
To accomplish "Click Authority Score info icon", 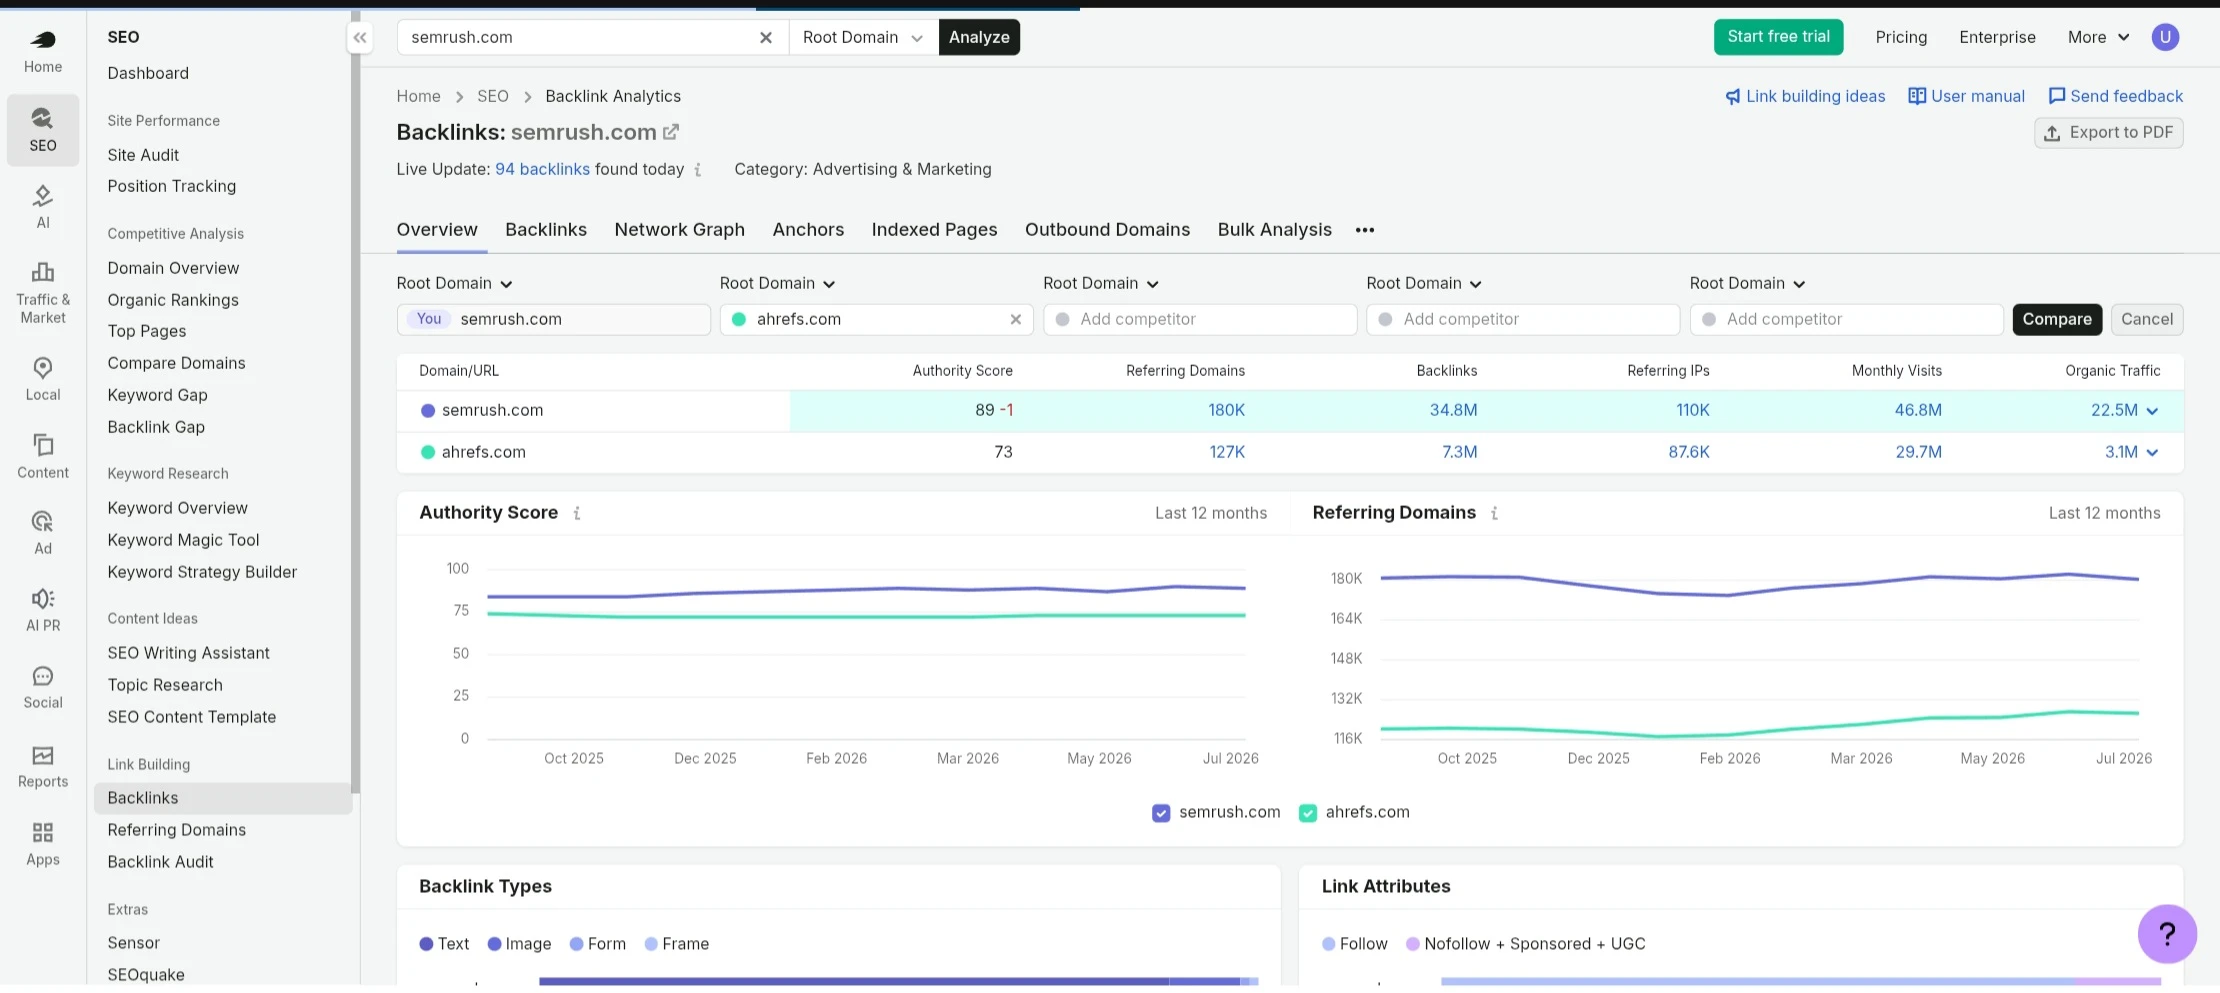I will coord(577,513).
